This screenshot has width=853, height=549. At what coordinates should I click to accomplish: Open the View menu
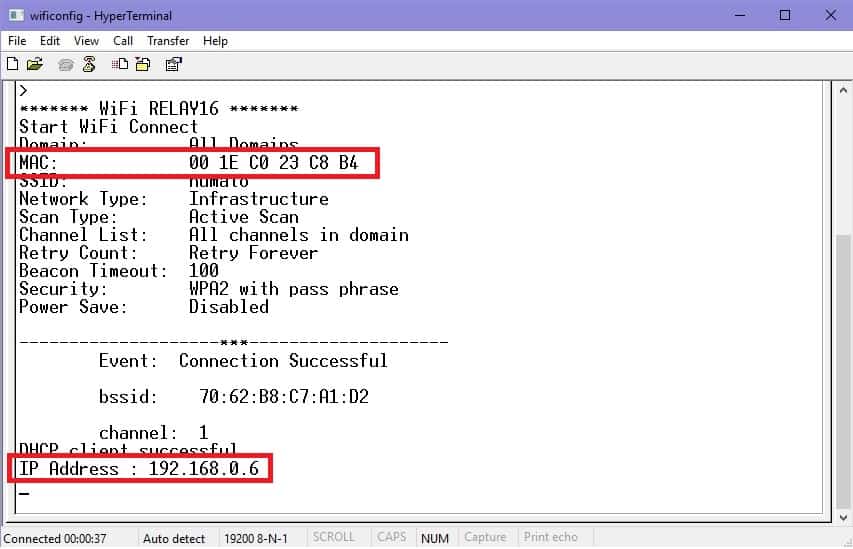click(86, 41)
